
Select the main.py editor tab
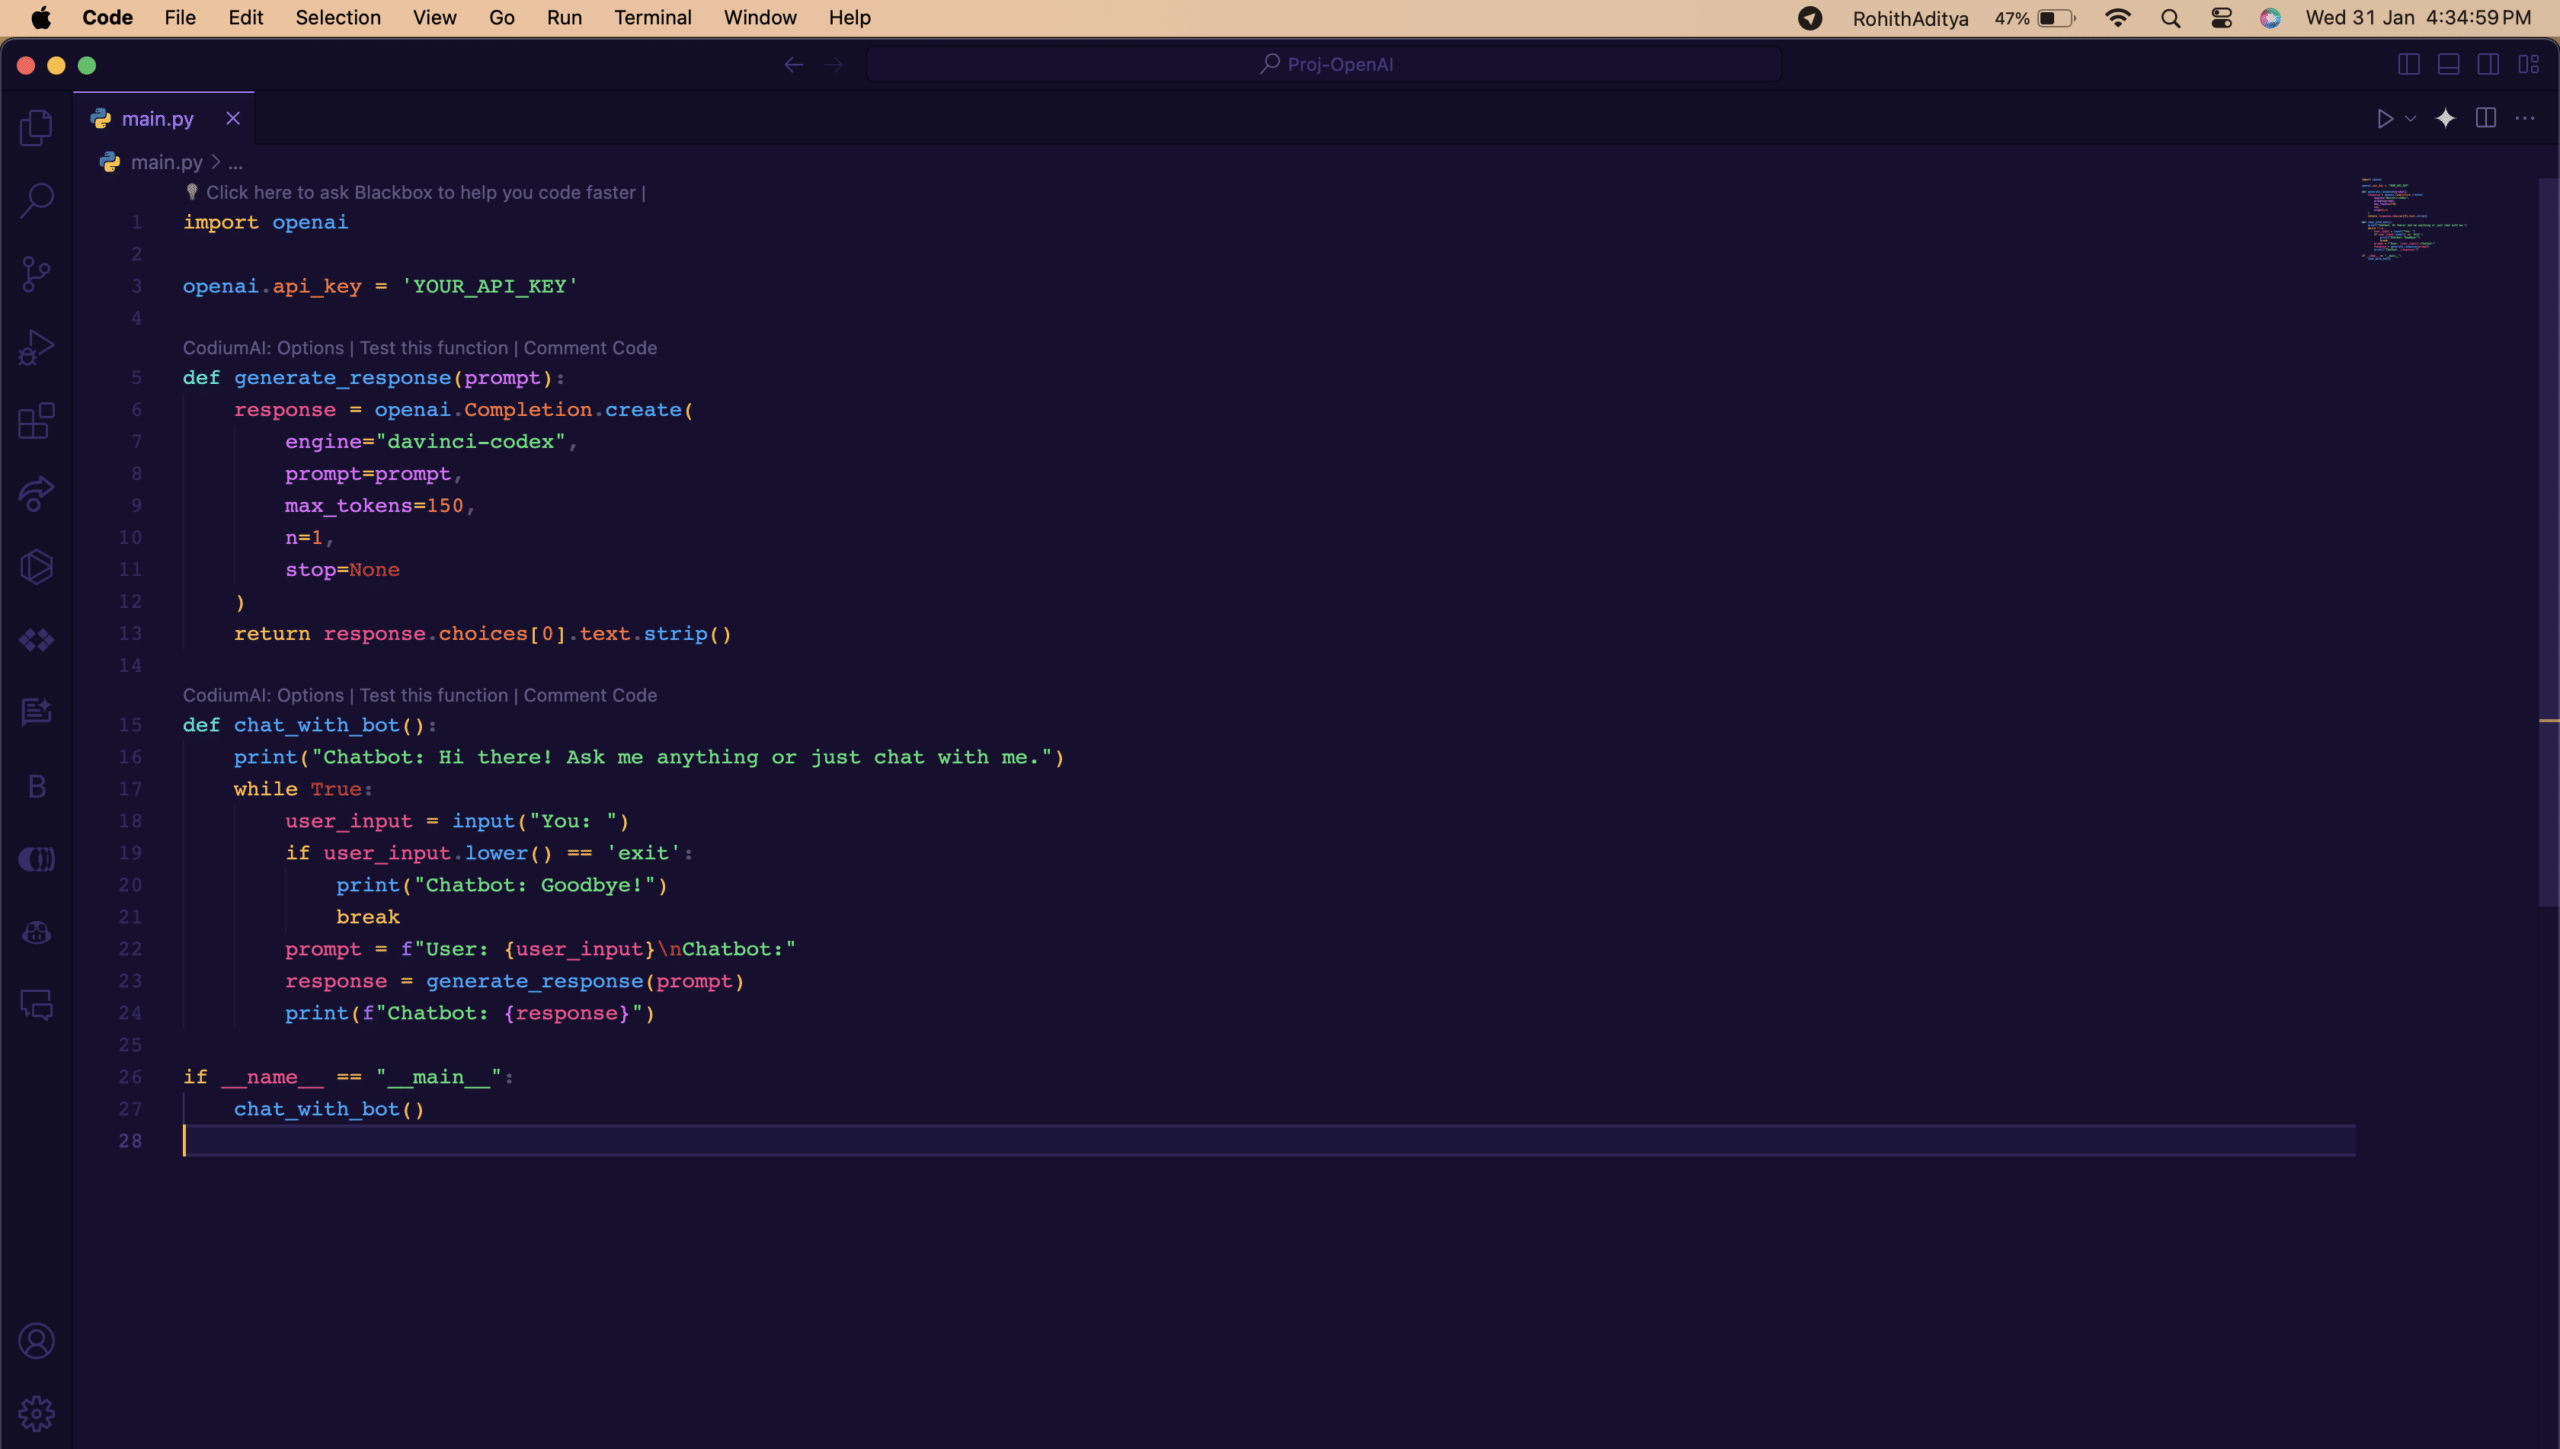coord(157,119)
